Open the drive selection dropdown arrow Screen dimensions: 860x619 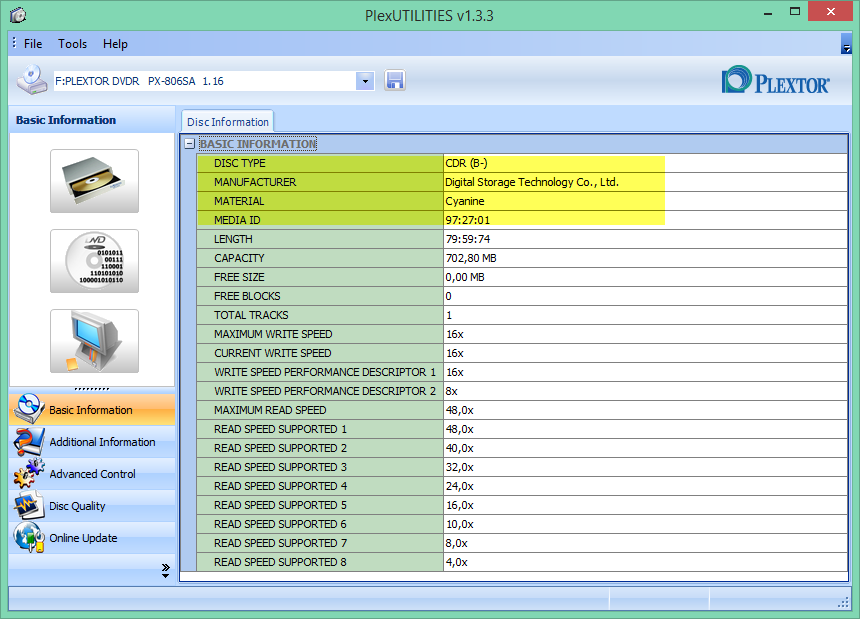click(365, 81)
